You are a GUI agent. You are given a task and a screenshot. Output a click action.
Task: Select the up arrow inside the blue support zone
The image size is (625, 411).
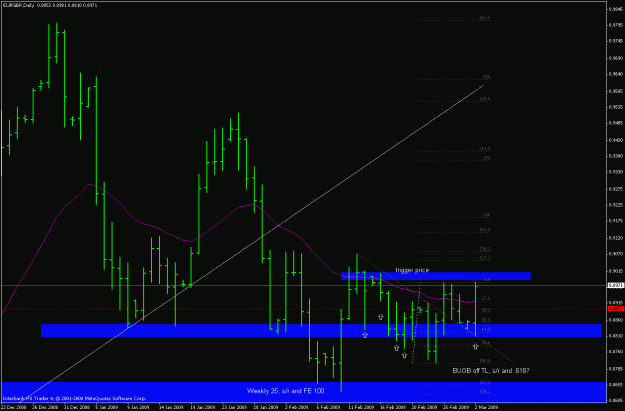tap(365, 335)
